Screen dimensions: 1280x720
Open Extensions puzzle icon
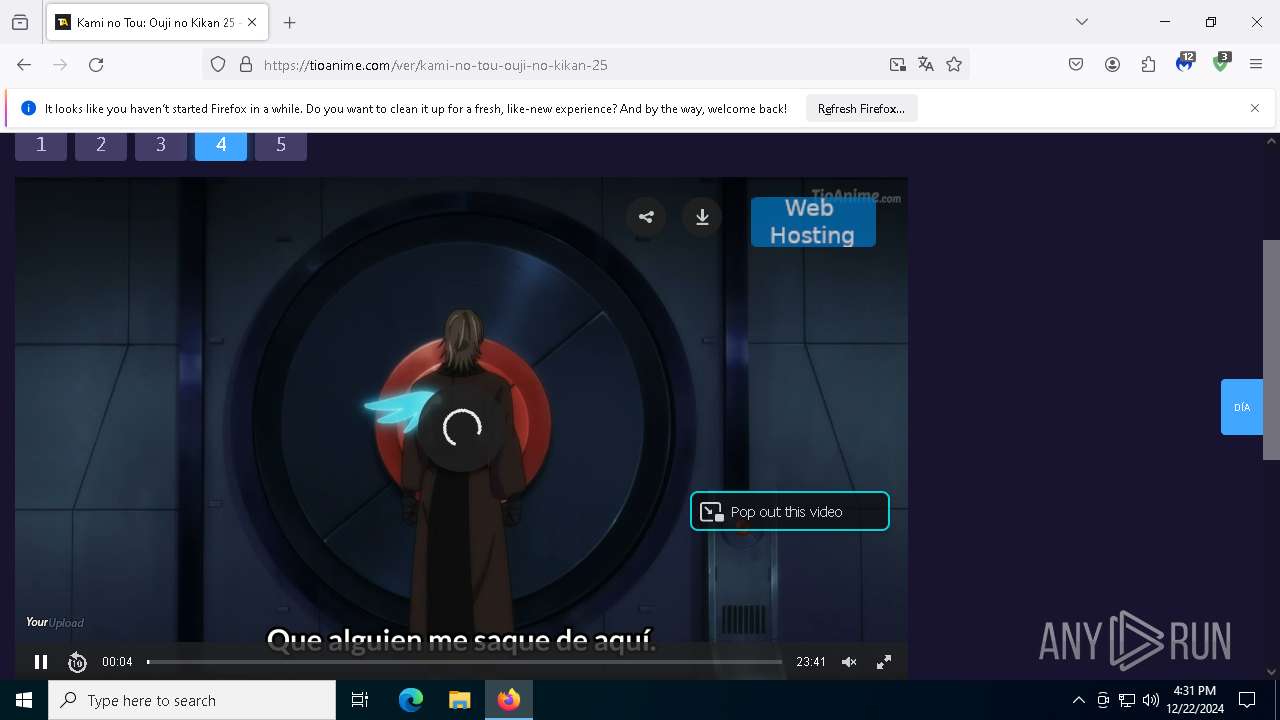click(x=1148, y=65)
